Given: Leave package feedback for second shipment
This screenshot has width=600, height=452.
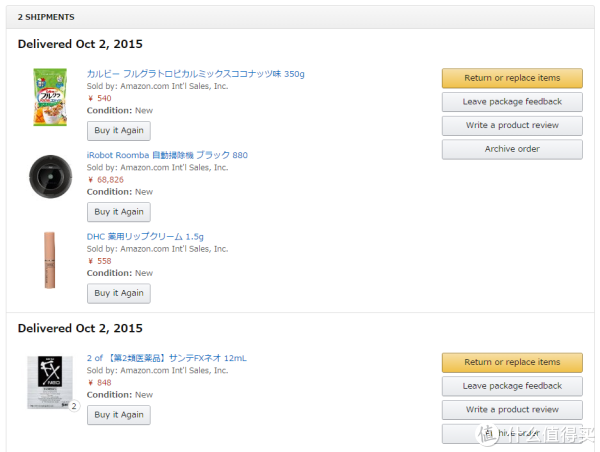Looking at the screenshot, I should [512, 386].
